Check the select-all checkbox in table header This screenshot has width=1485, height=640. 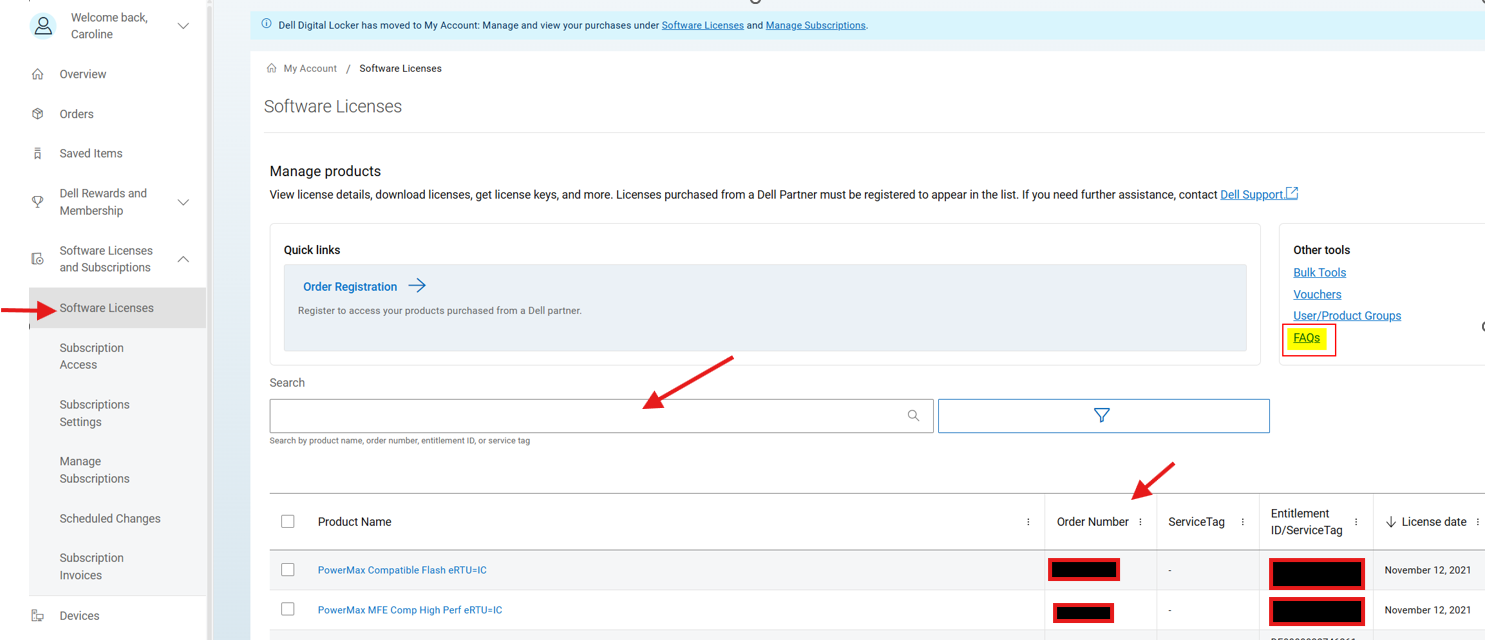288,520
